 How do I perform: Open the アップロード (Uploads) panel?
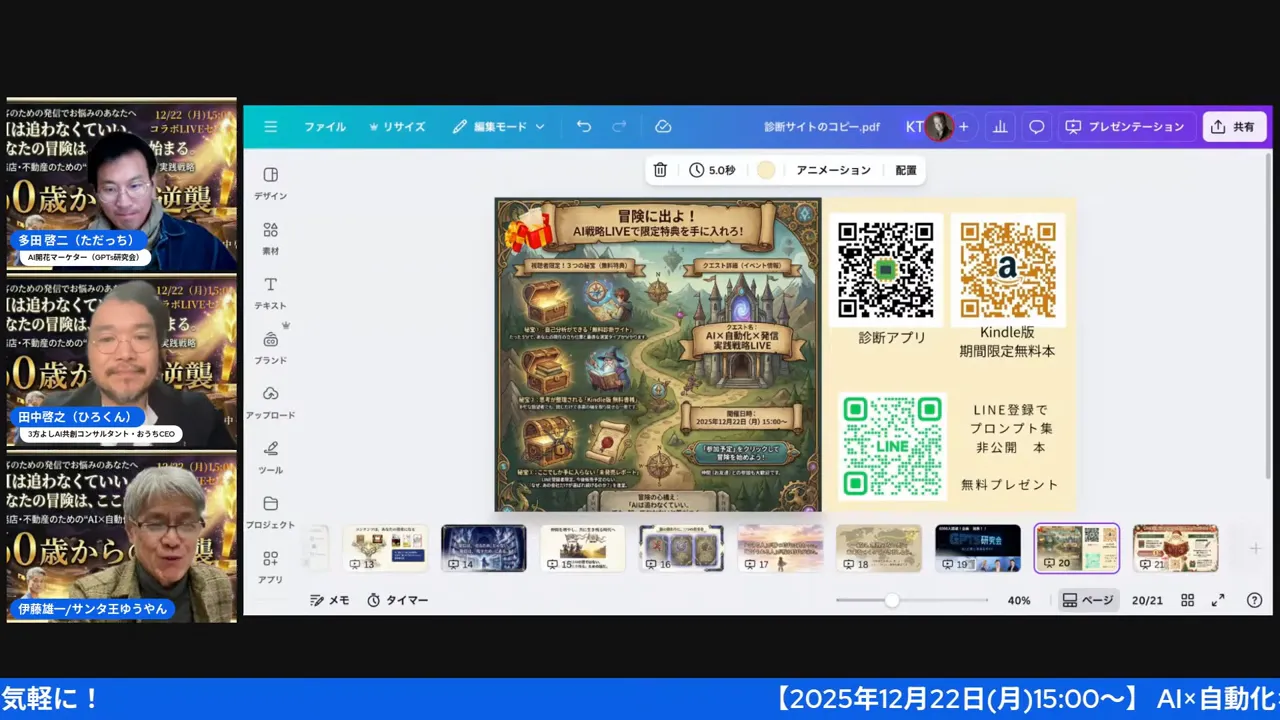(270, 401)
